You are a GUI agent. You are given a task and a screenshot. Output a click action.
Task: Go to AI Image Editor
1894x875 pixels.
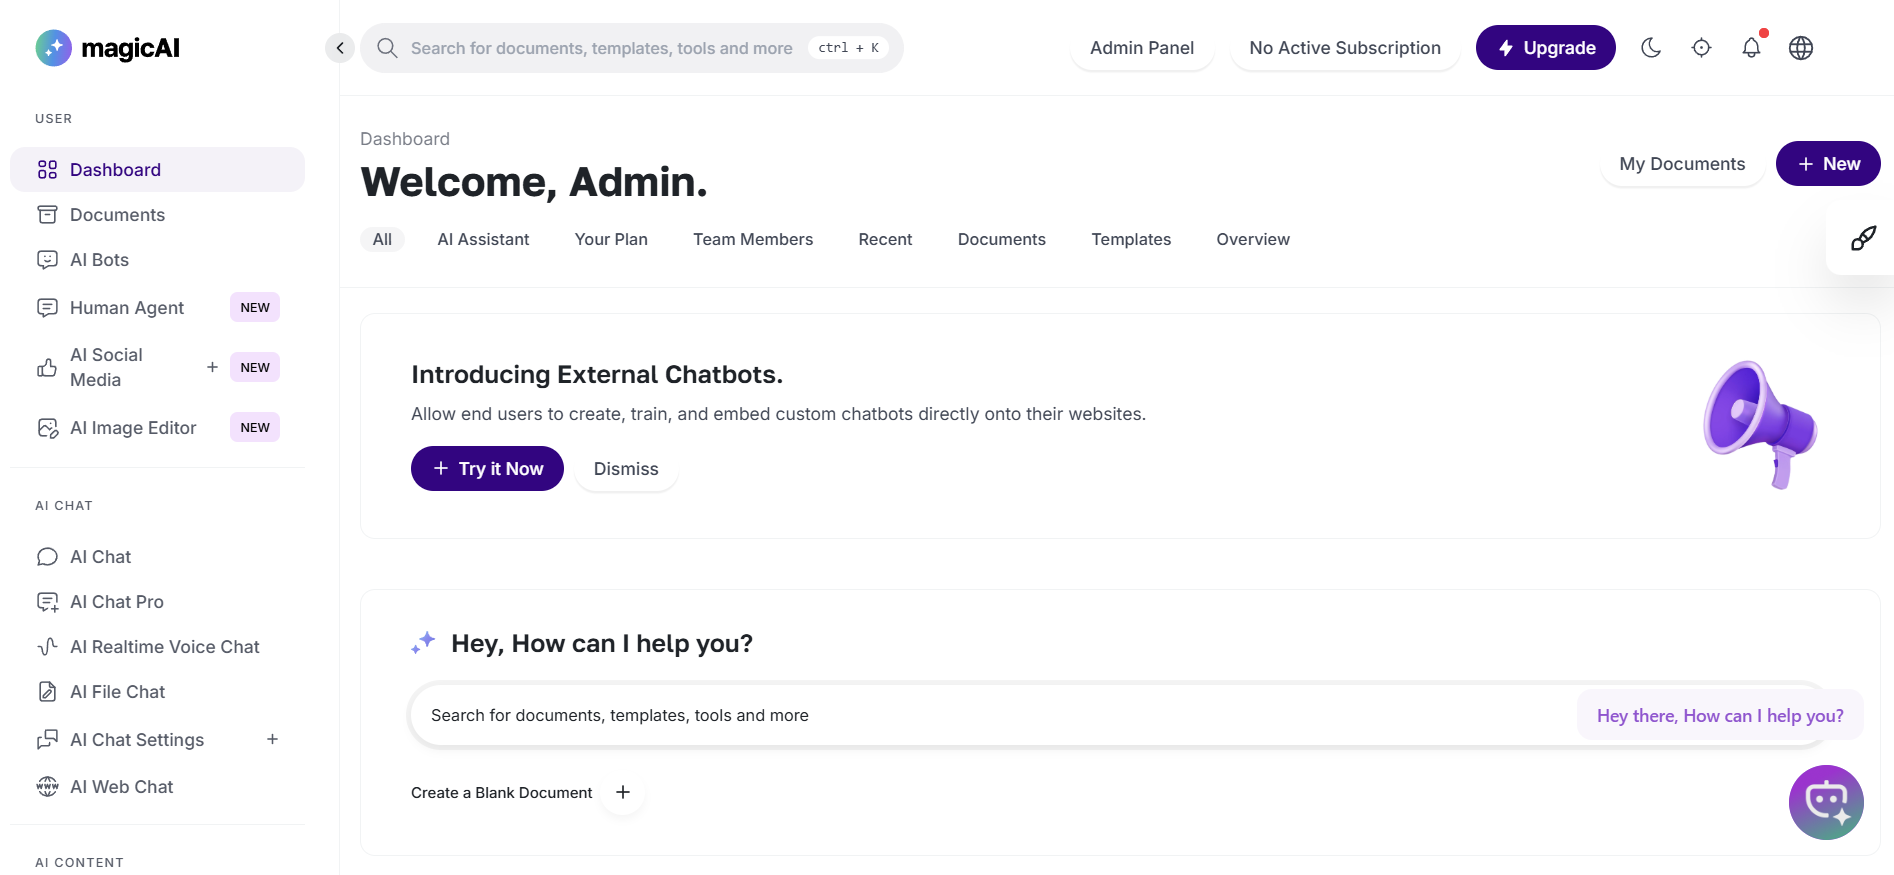click(x=133, y=428)
